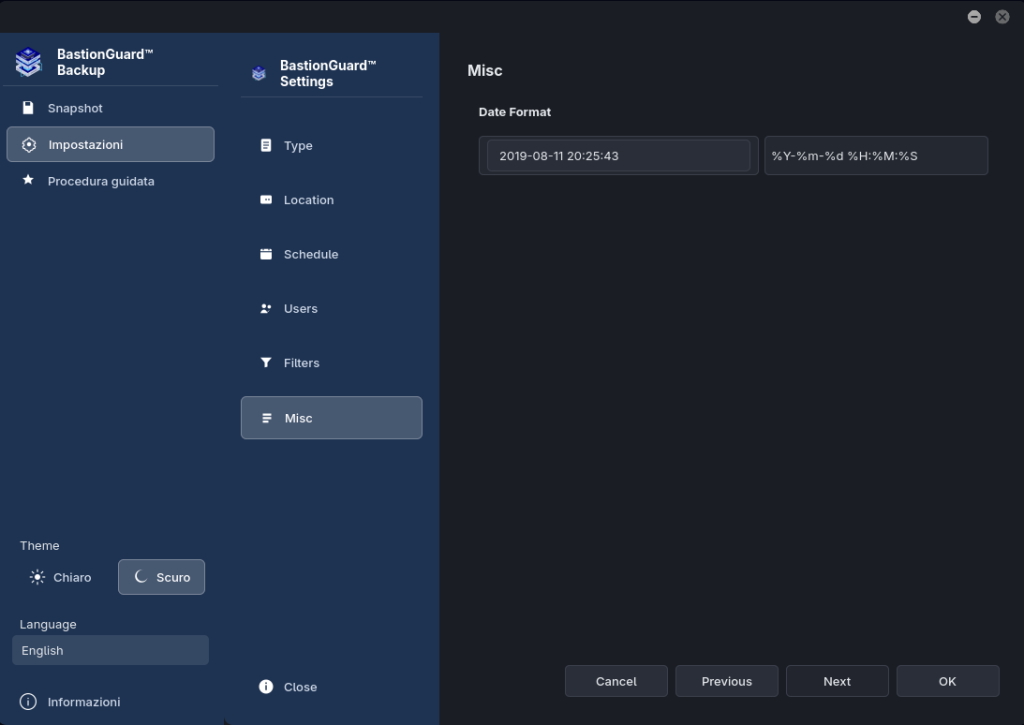Image resolution: width=1024 pixels, height=725 pixels.
Task: Click the Informazioni info circle icon
Action: (x=28, y=701)
